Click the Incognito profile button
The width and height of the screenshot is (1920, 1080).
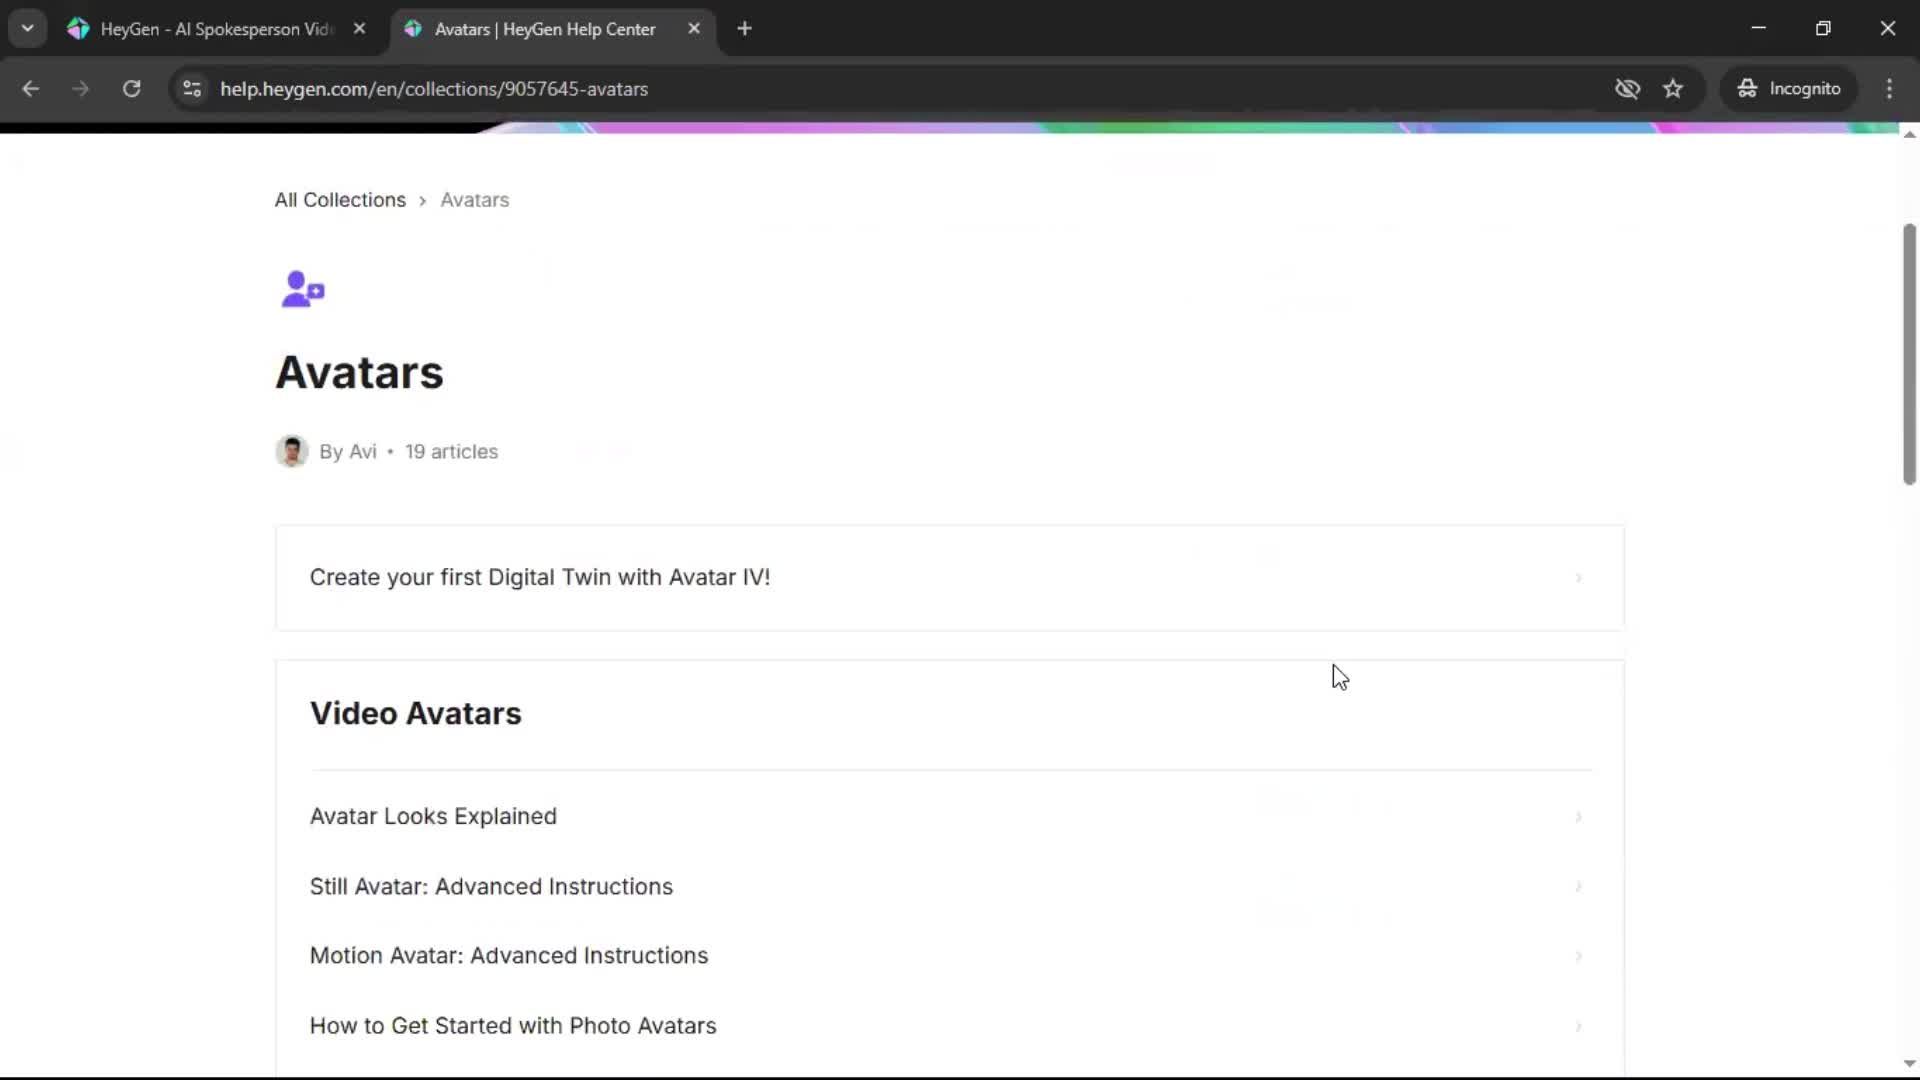pos(1789,88)
